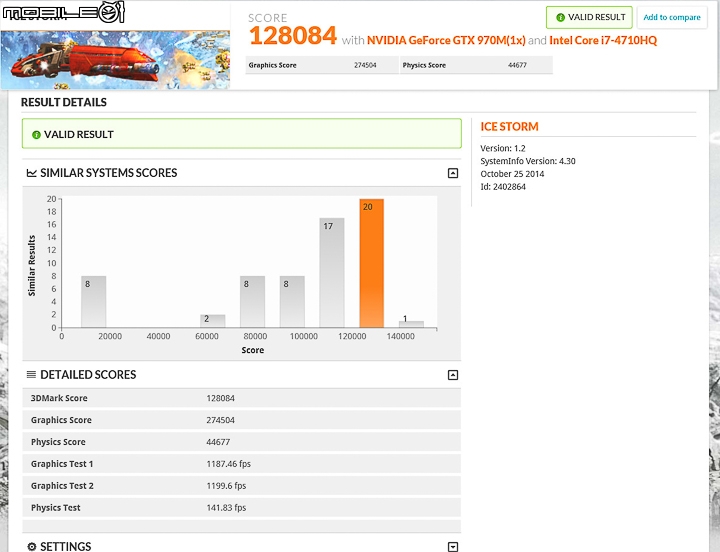The height and width of the screenshot is (552, 720).
Task: Click the Graphics Test 2 value 1199.6 fps
Action: [226, 486]
